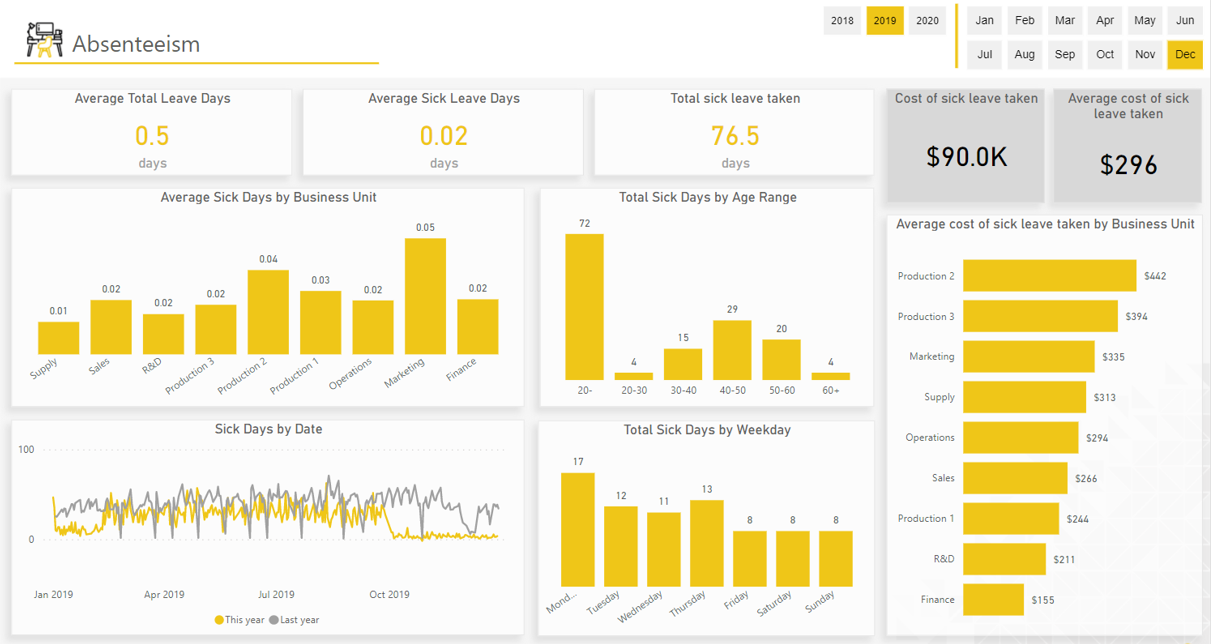Click the Total sick leave taken card

coord(735,133)
